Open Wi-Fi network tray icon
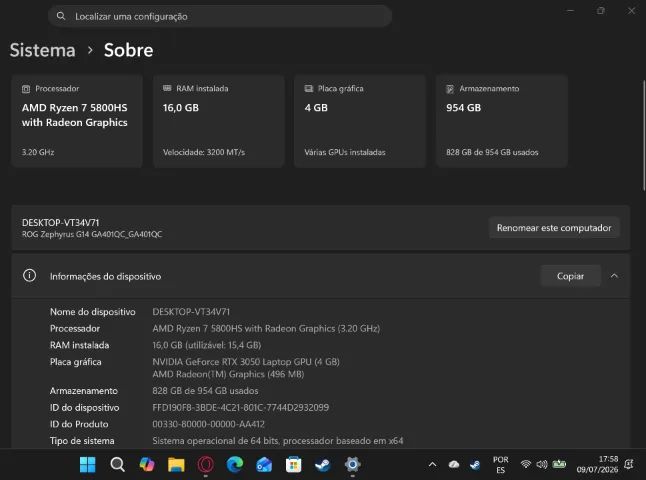This screenshot has width=646, height=480. point(526,464)
